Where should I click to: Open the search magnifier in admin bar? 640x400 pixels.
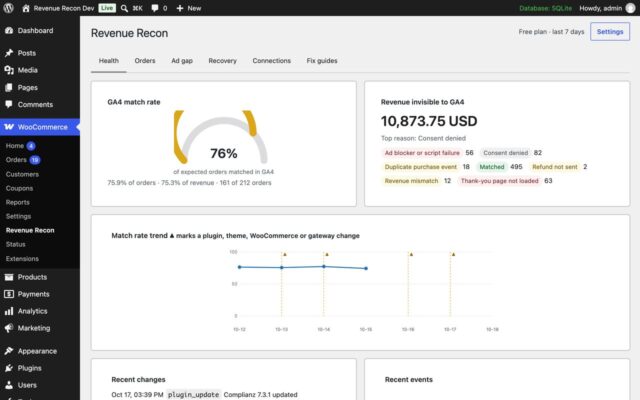[124, 8]
